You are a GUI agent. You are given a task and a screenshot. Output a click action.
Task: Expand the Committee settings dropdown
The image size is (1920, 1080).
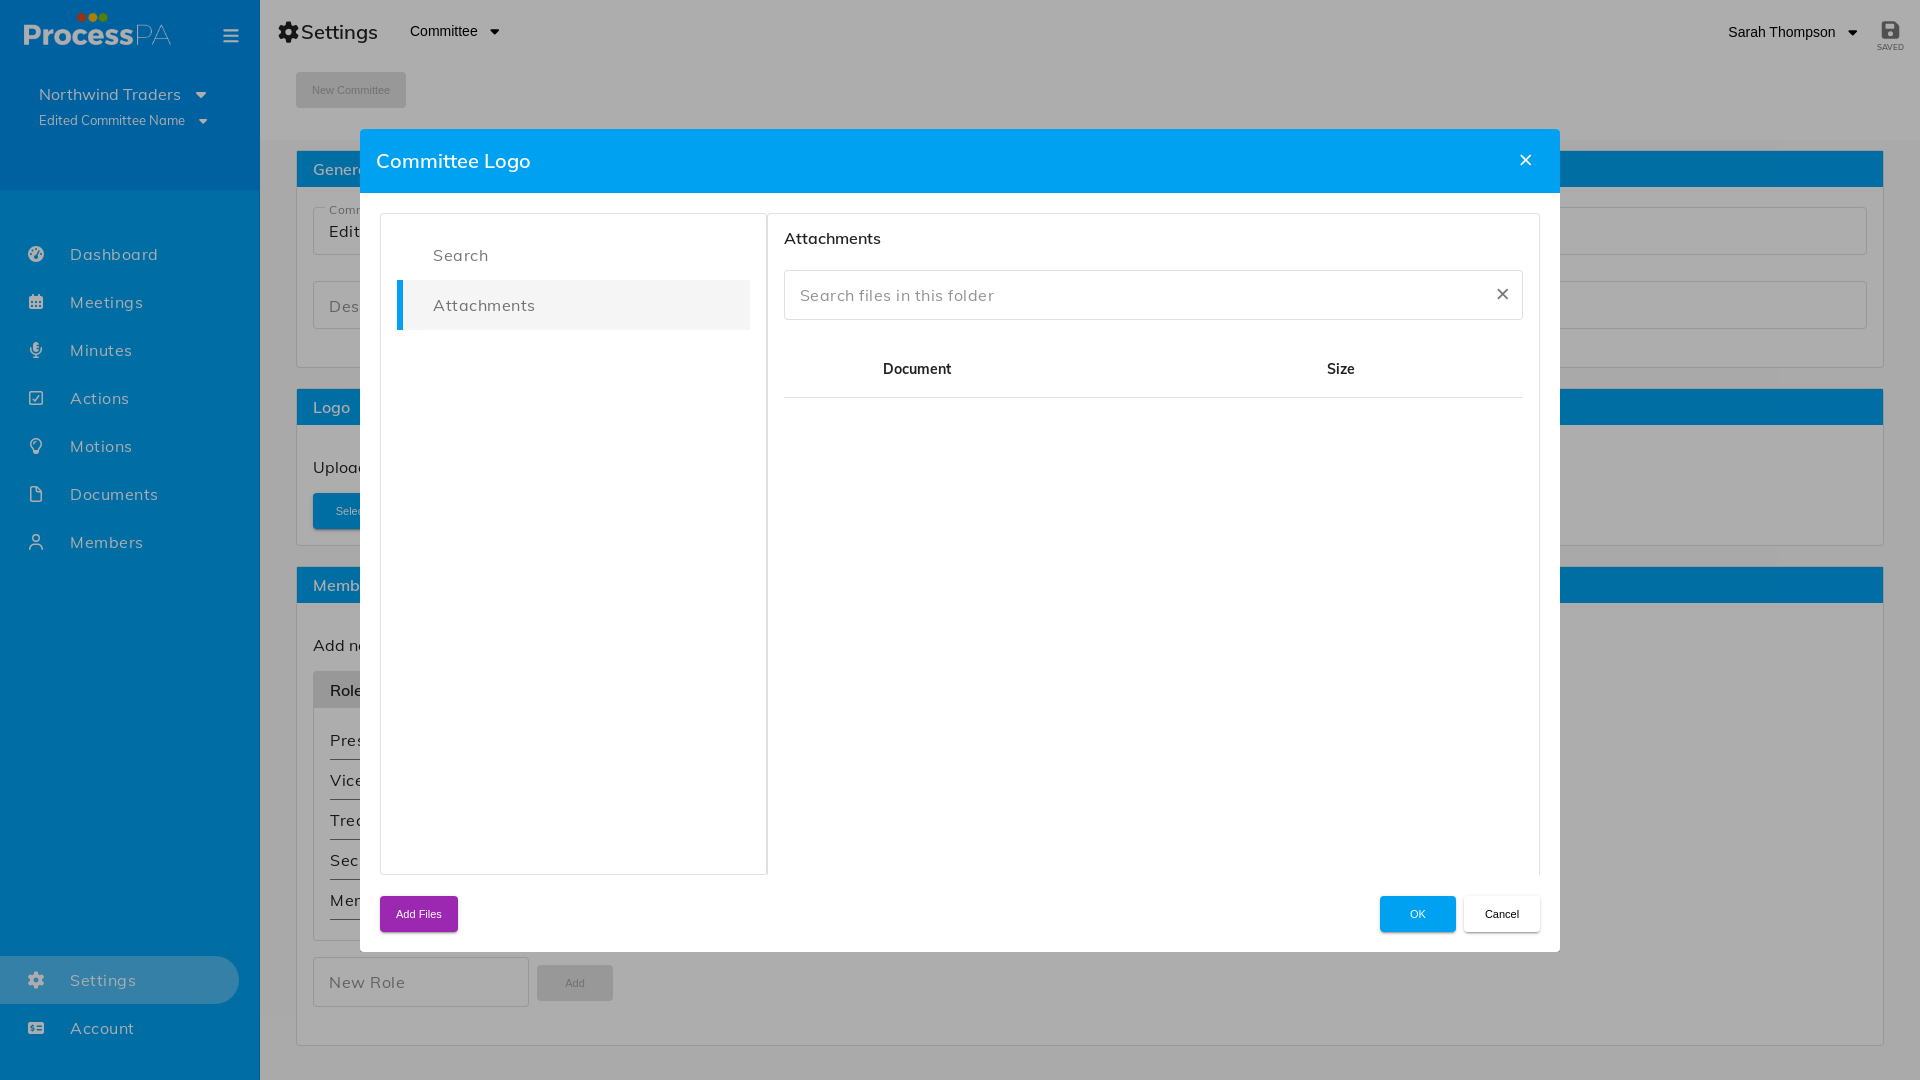click(x=455, y=31)
